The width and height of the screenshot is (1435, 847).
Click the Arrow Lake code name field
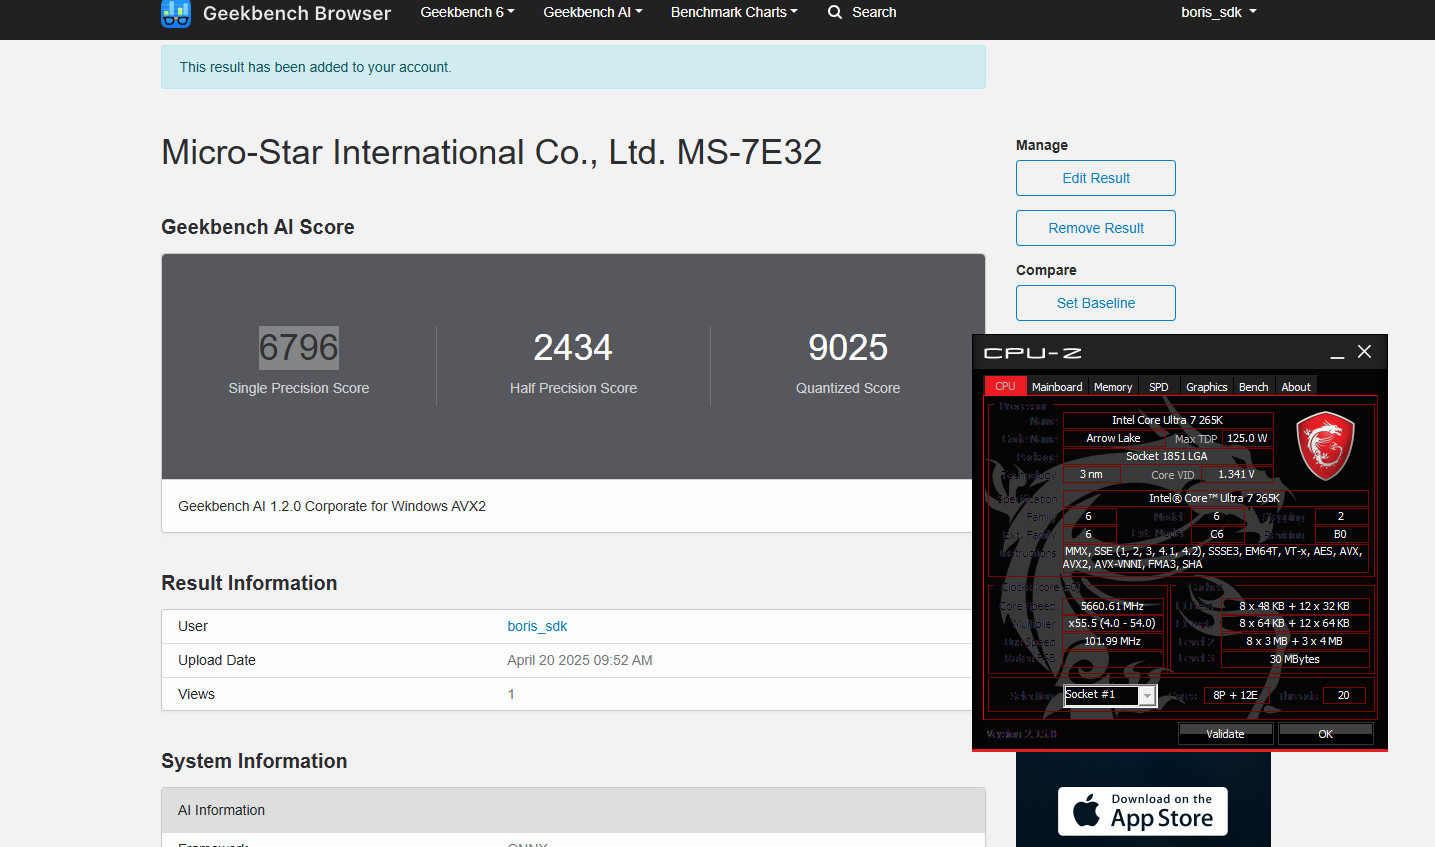point(1113,438)
